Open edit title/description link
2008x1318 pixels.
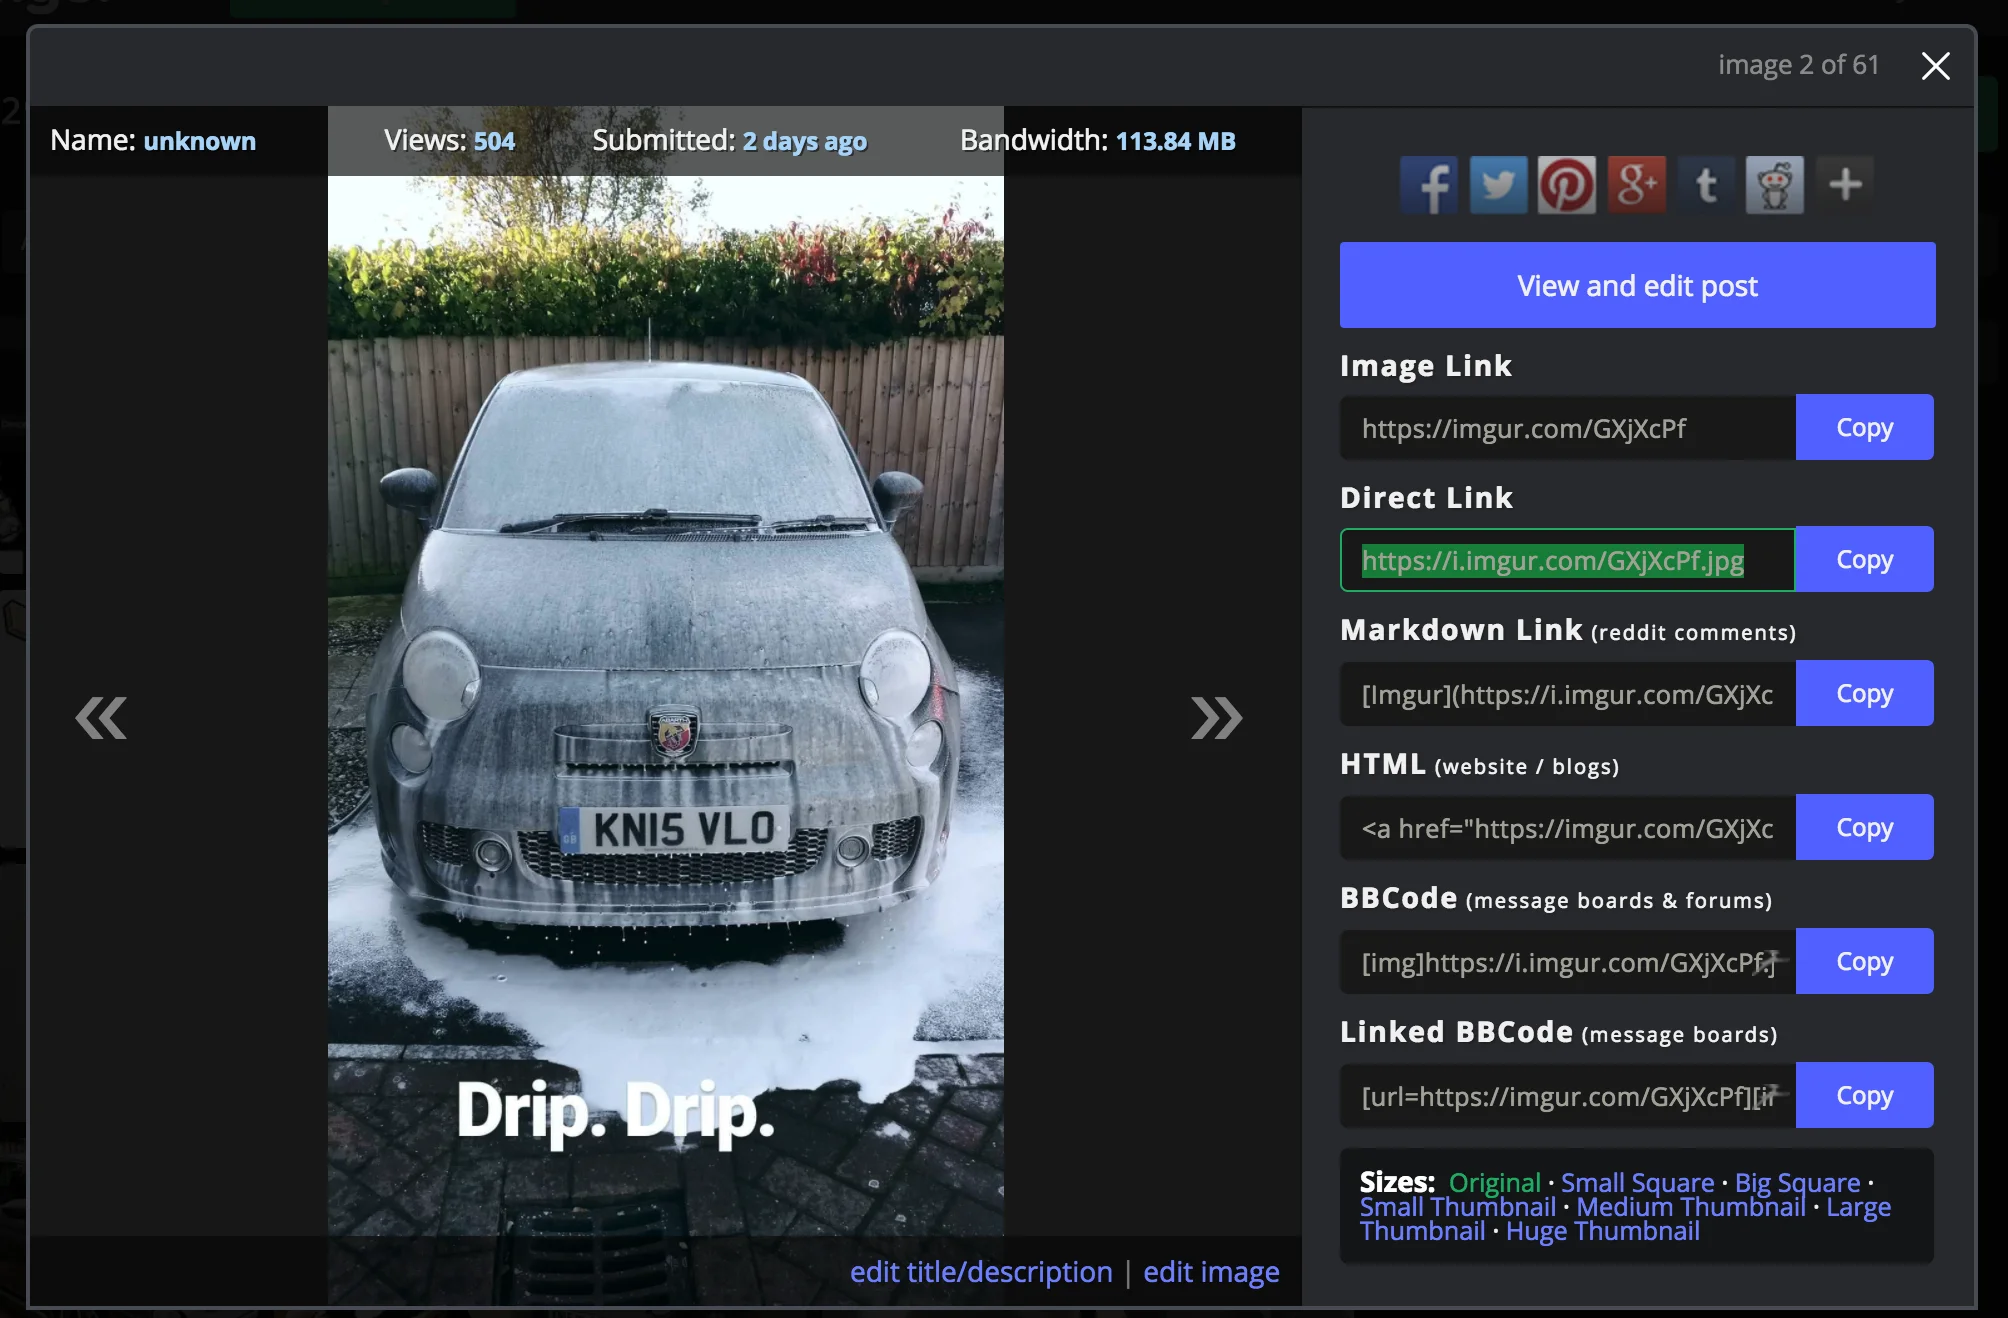point(981,1272)
